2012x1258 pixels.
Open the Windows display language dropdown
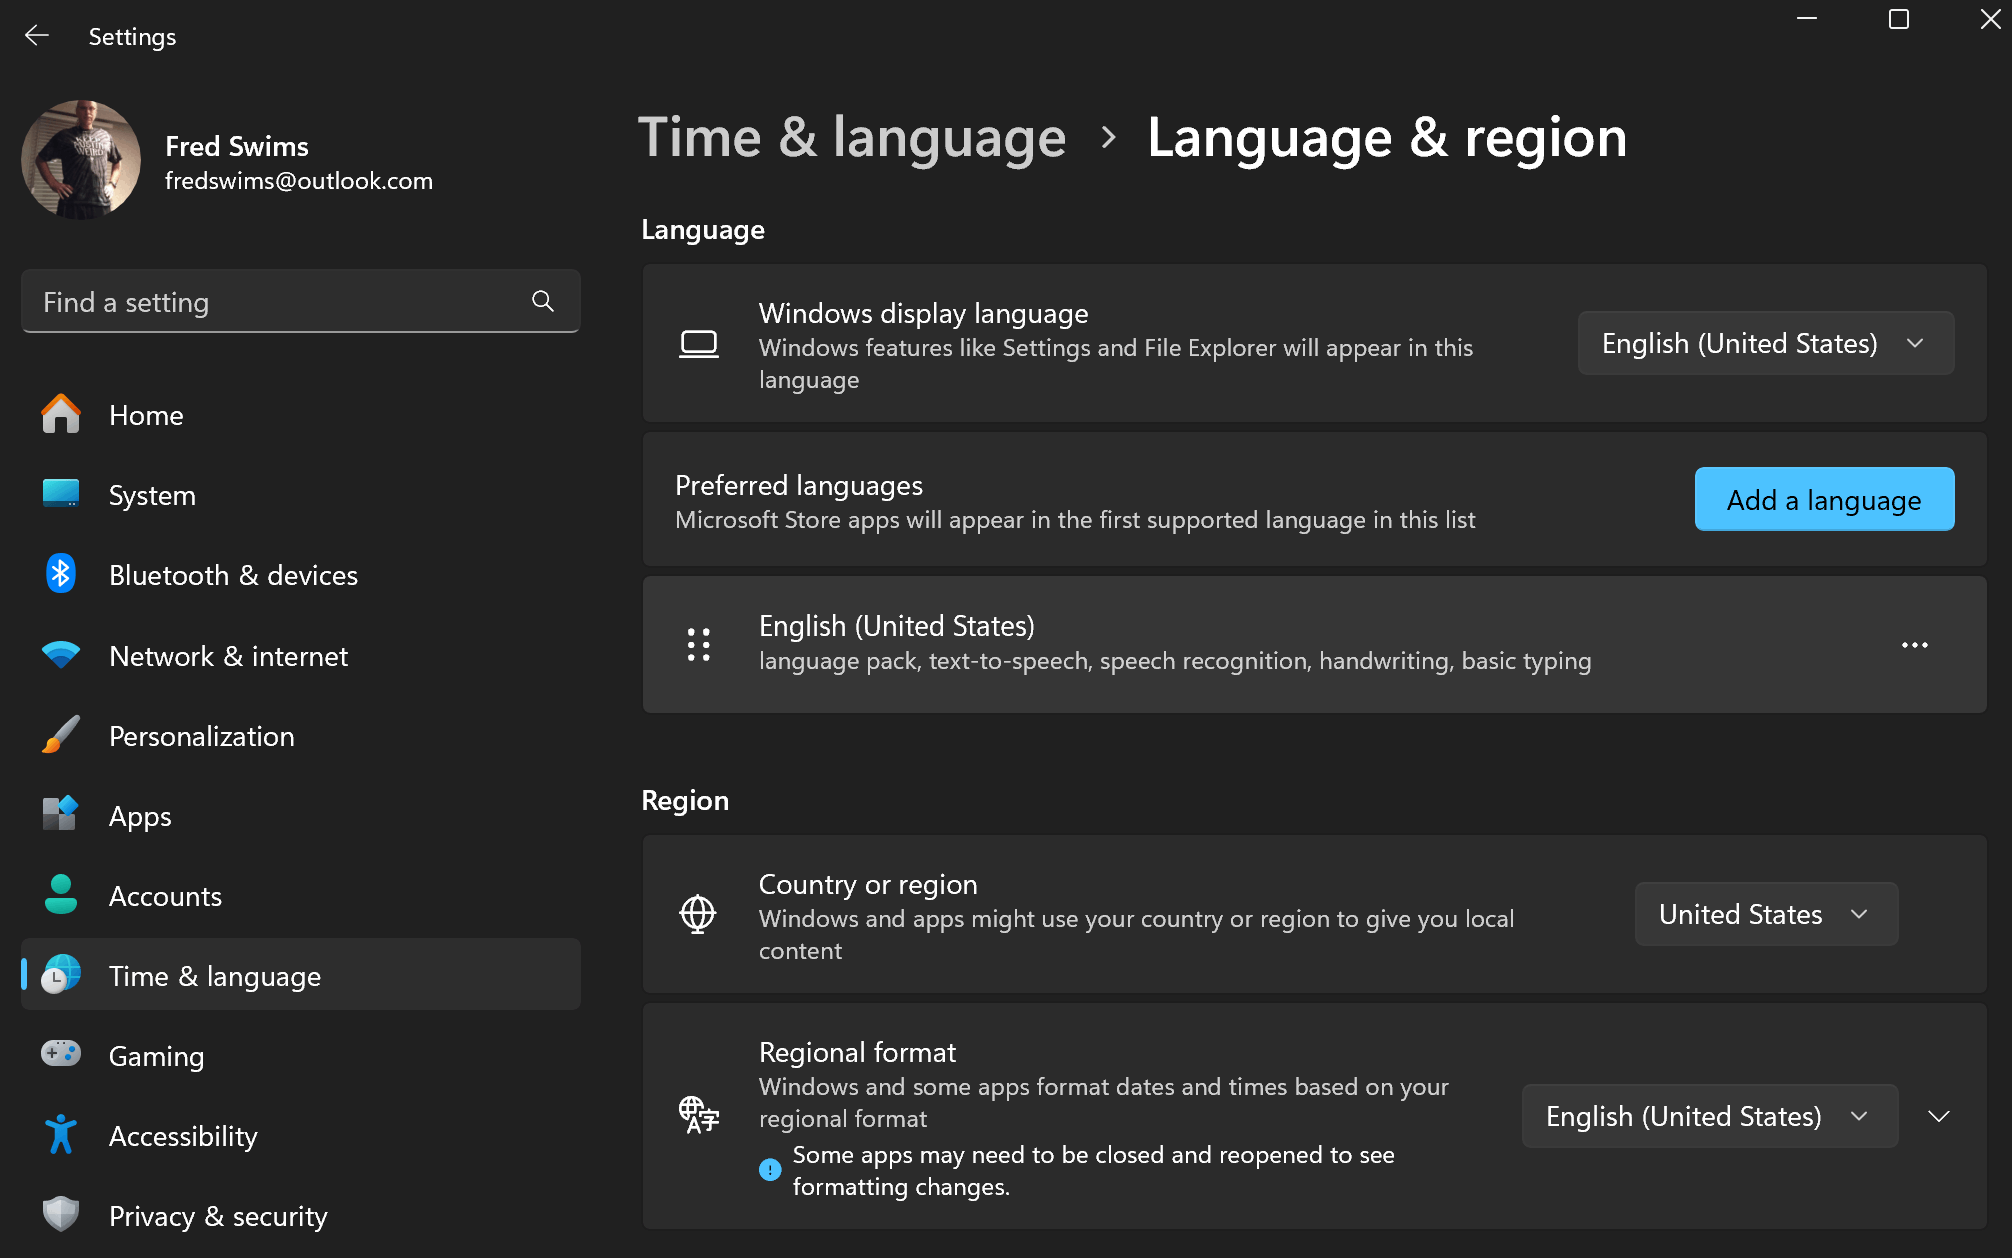click(x=1765, y=343)
